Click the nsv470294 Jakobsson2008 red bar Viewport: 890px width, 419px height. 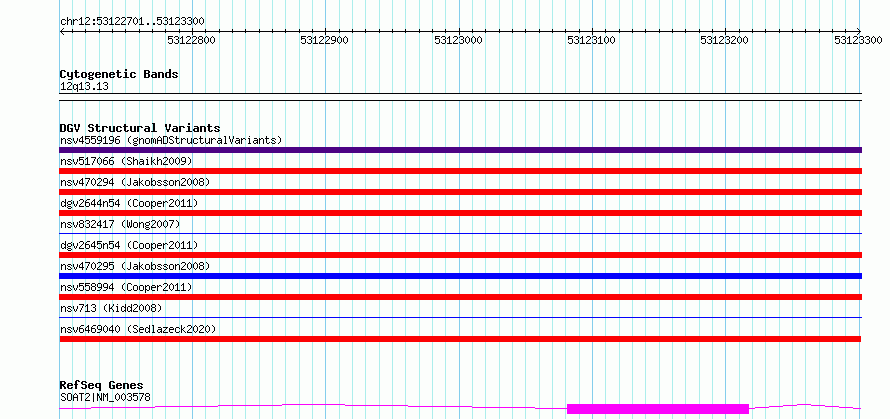point(460,192)
